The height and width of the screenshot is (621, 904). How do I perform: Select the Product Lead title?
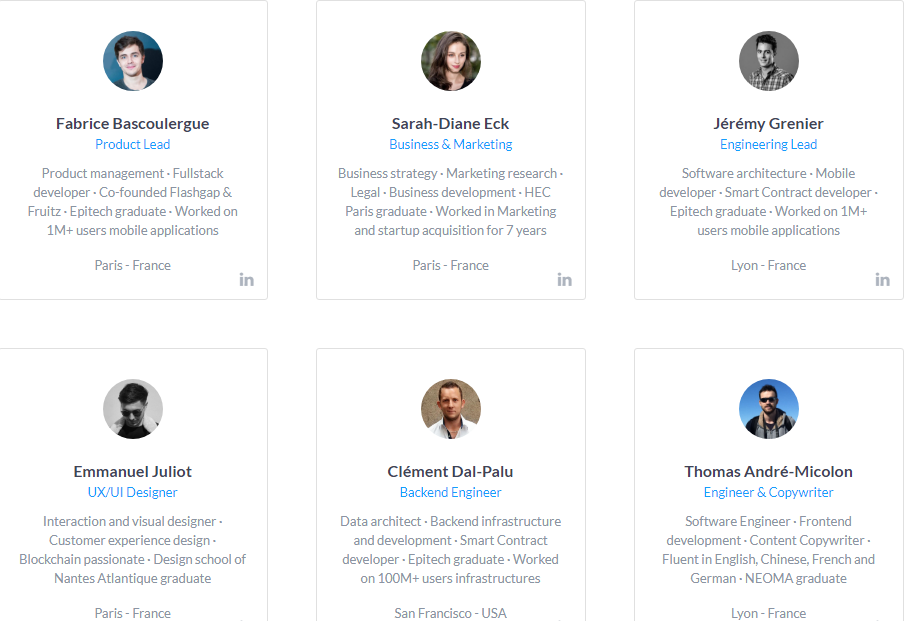(x=133, y=144)
